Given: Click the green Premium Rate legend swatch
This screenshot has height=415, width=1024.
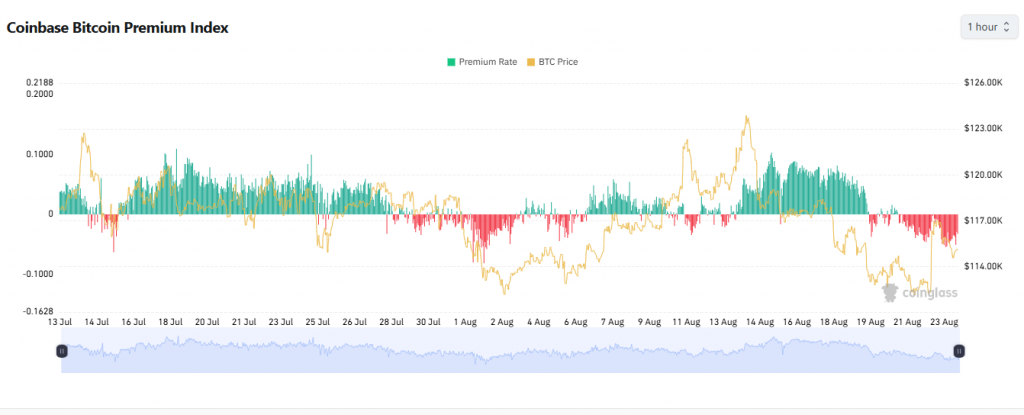Looking at the screenshot, I should tap(452, 62).
